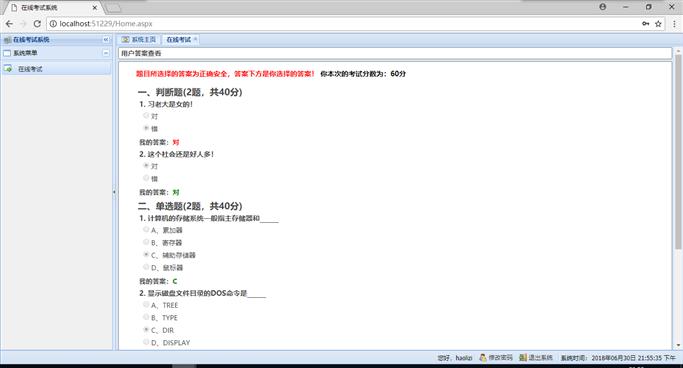Select 错 for question 这个社会还是好人多
Image resolution: width=683 pixels, height=368 pixels.
(x=146, y=178)
